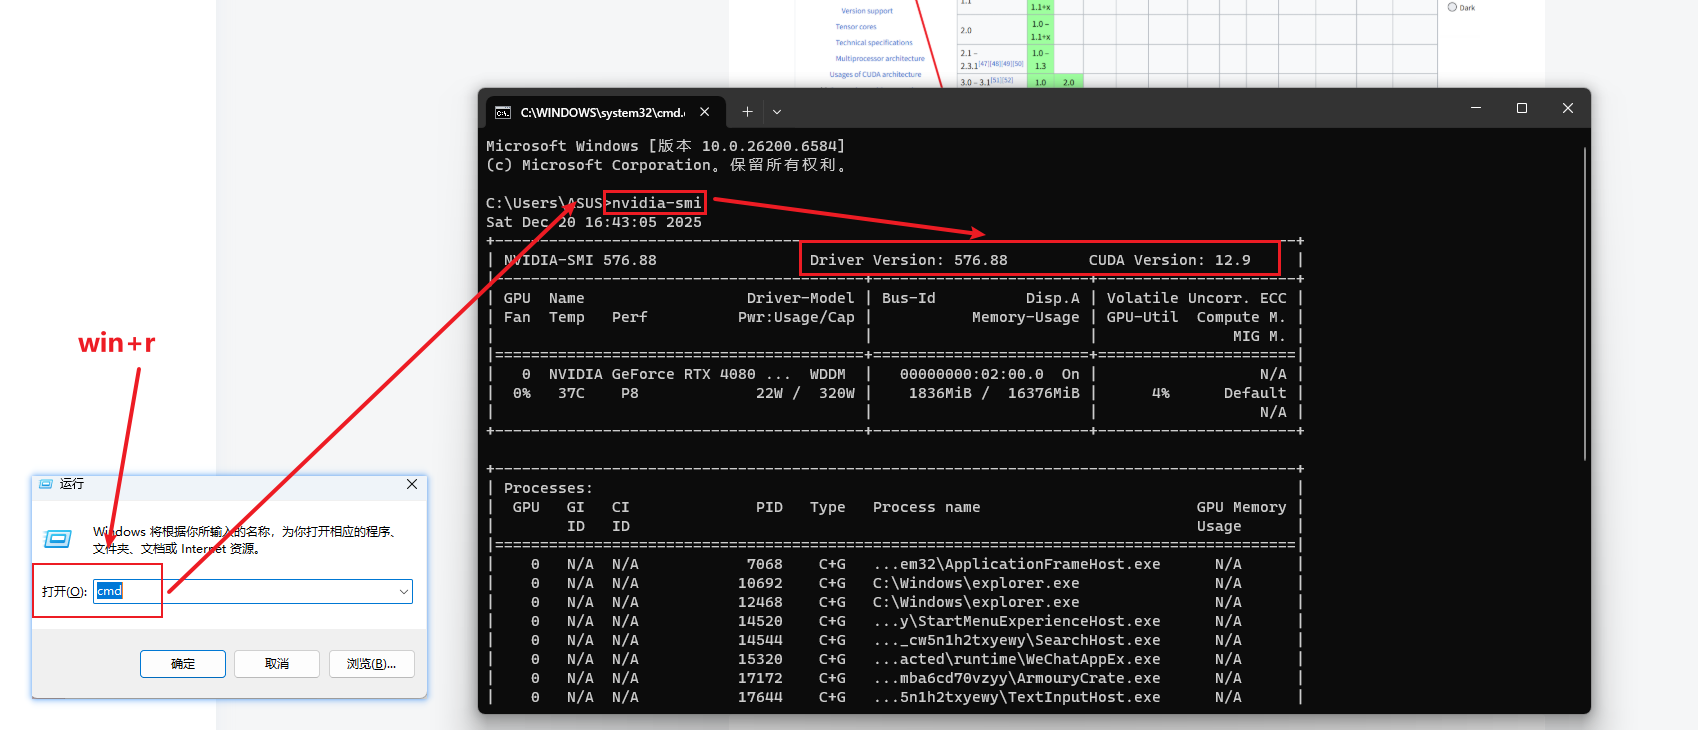Expand the Open combo box dropdown arrow
The image size is (1698, 730).
pos(404,591)
